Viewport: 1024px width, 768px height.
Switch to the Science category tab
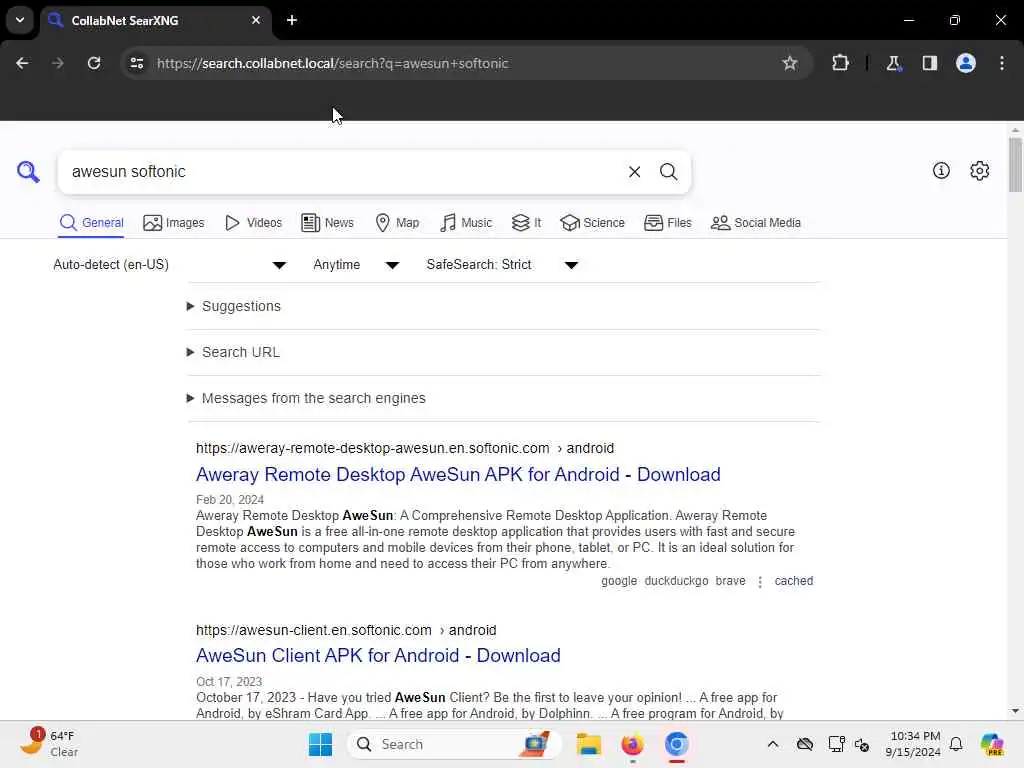[592, 223]
